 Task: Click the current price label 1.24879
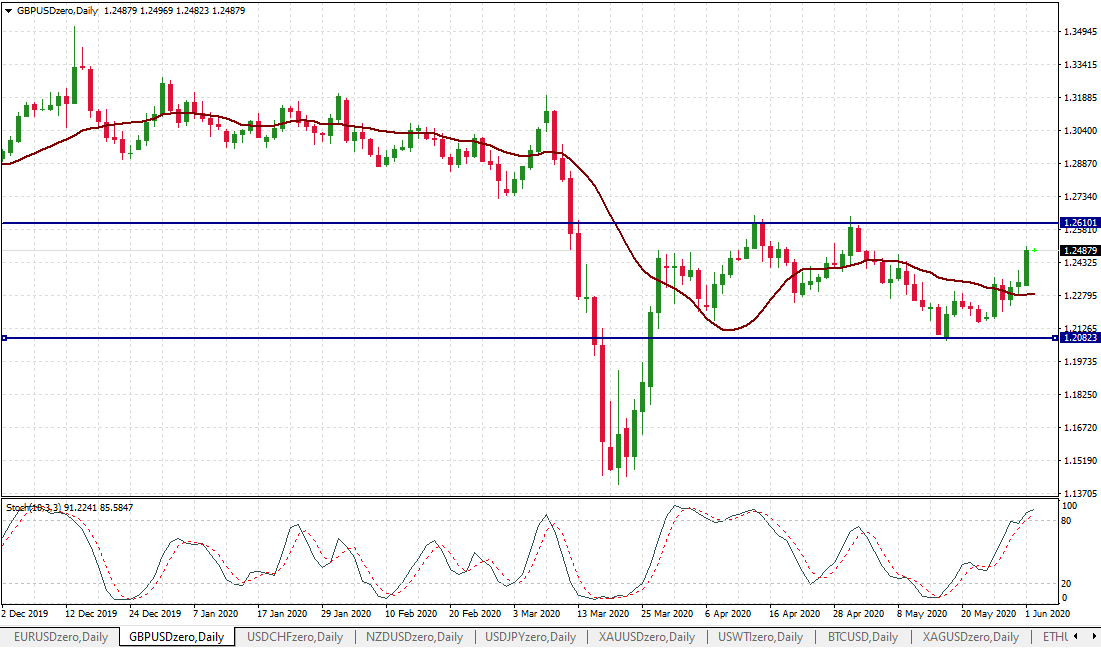1080,250
